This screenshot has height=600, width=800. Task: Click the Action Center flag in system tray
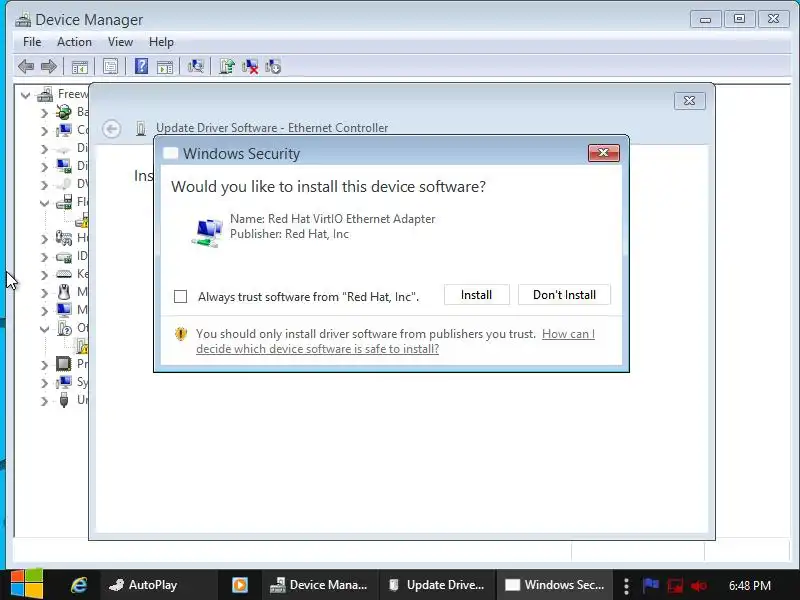tap(651, 585)
